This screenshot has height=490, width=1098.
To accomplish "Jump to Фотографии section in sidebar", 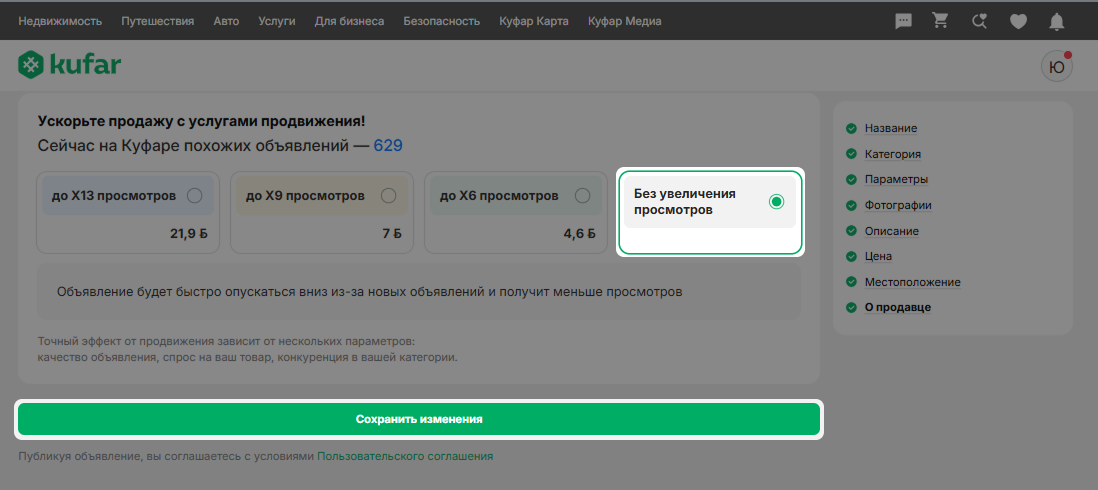I will pos(898,205).
